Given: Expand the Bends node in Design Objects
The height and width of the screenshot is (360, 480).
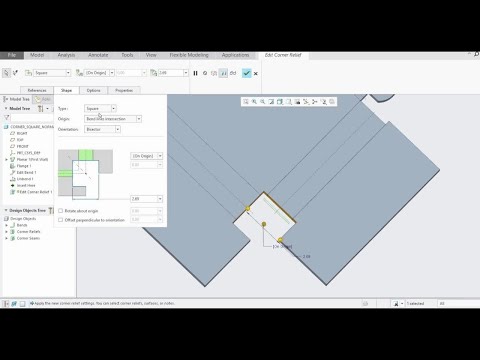Looking at the screenshot, I should coord(6,225).
